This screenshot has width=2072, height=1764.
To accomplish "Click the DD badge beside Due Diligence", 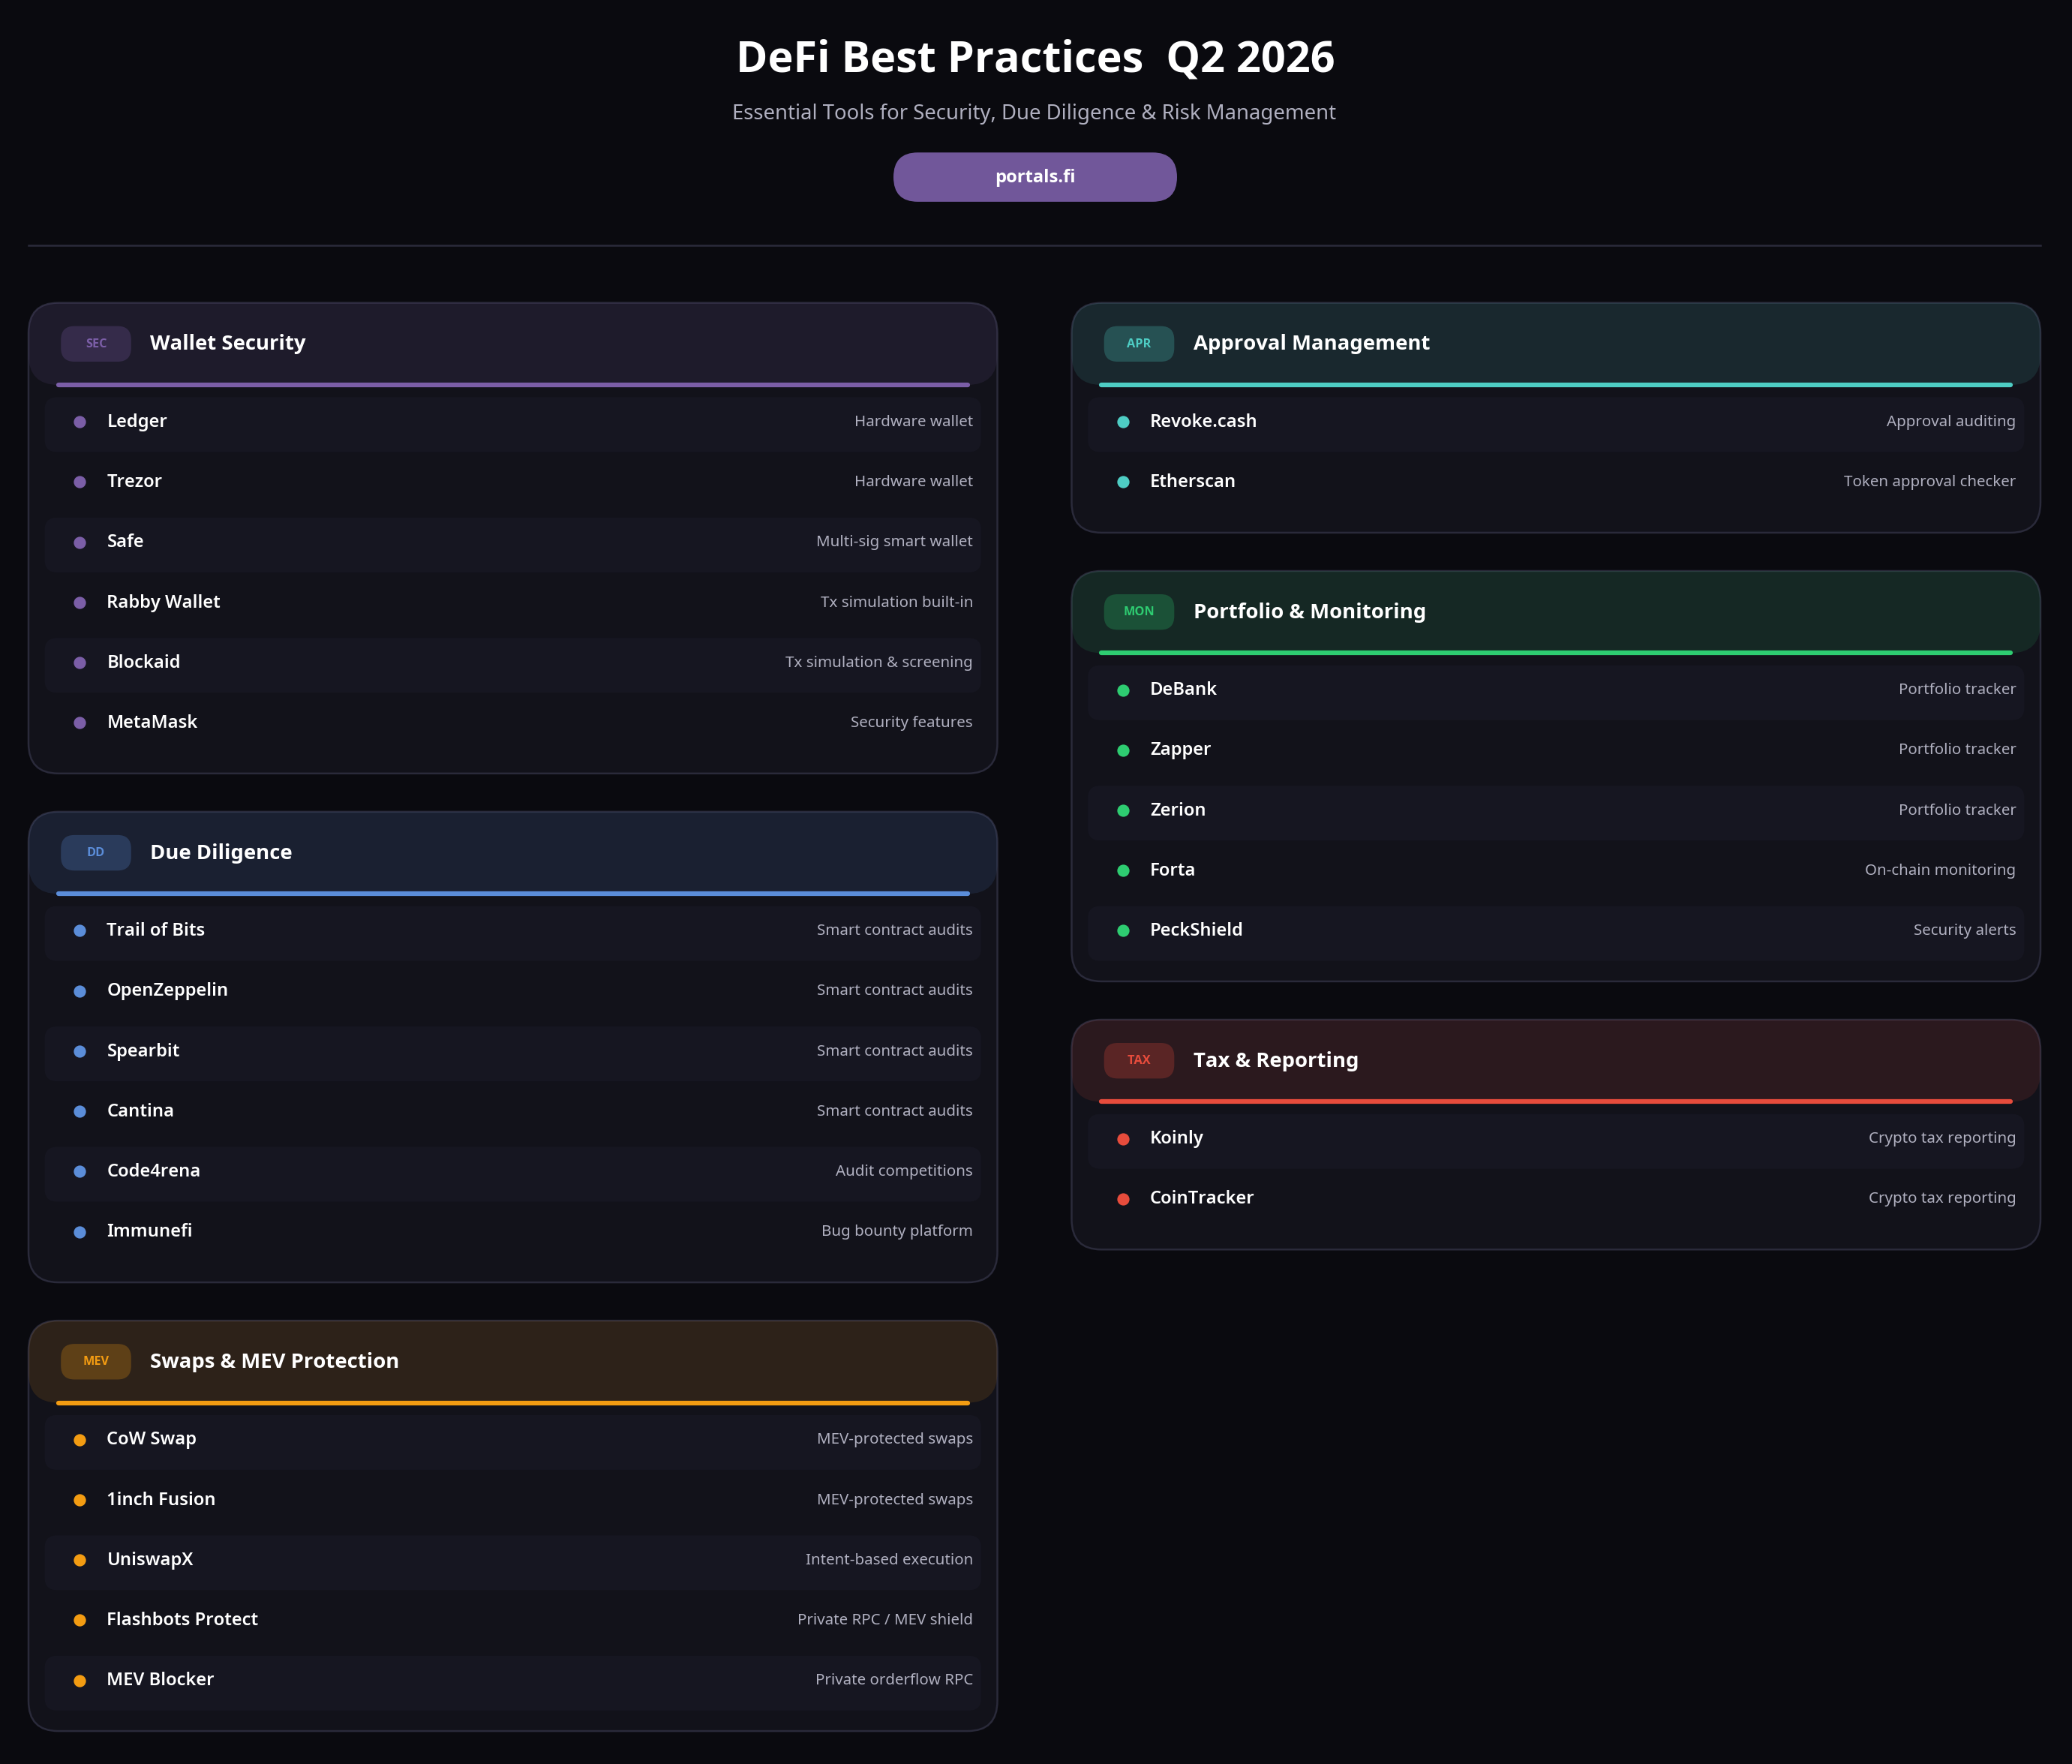I will tap(96, 852).
